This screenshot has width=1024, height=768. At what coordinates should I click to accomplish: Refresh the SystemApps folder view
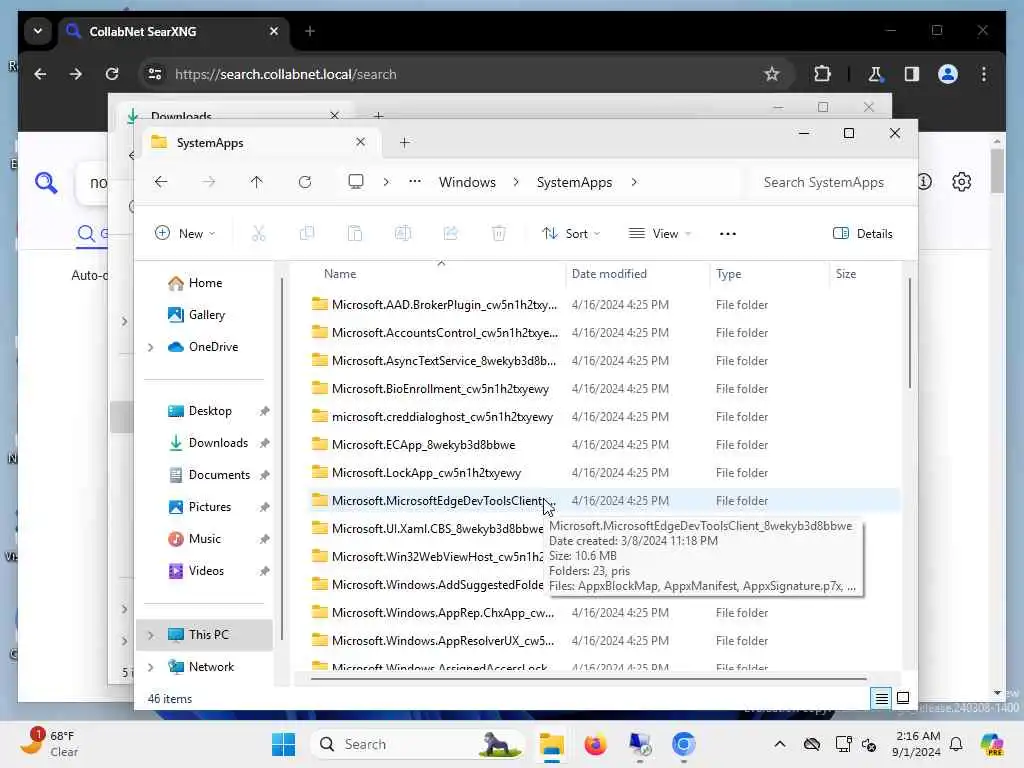tap(305, 182)
